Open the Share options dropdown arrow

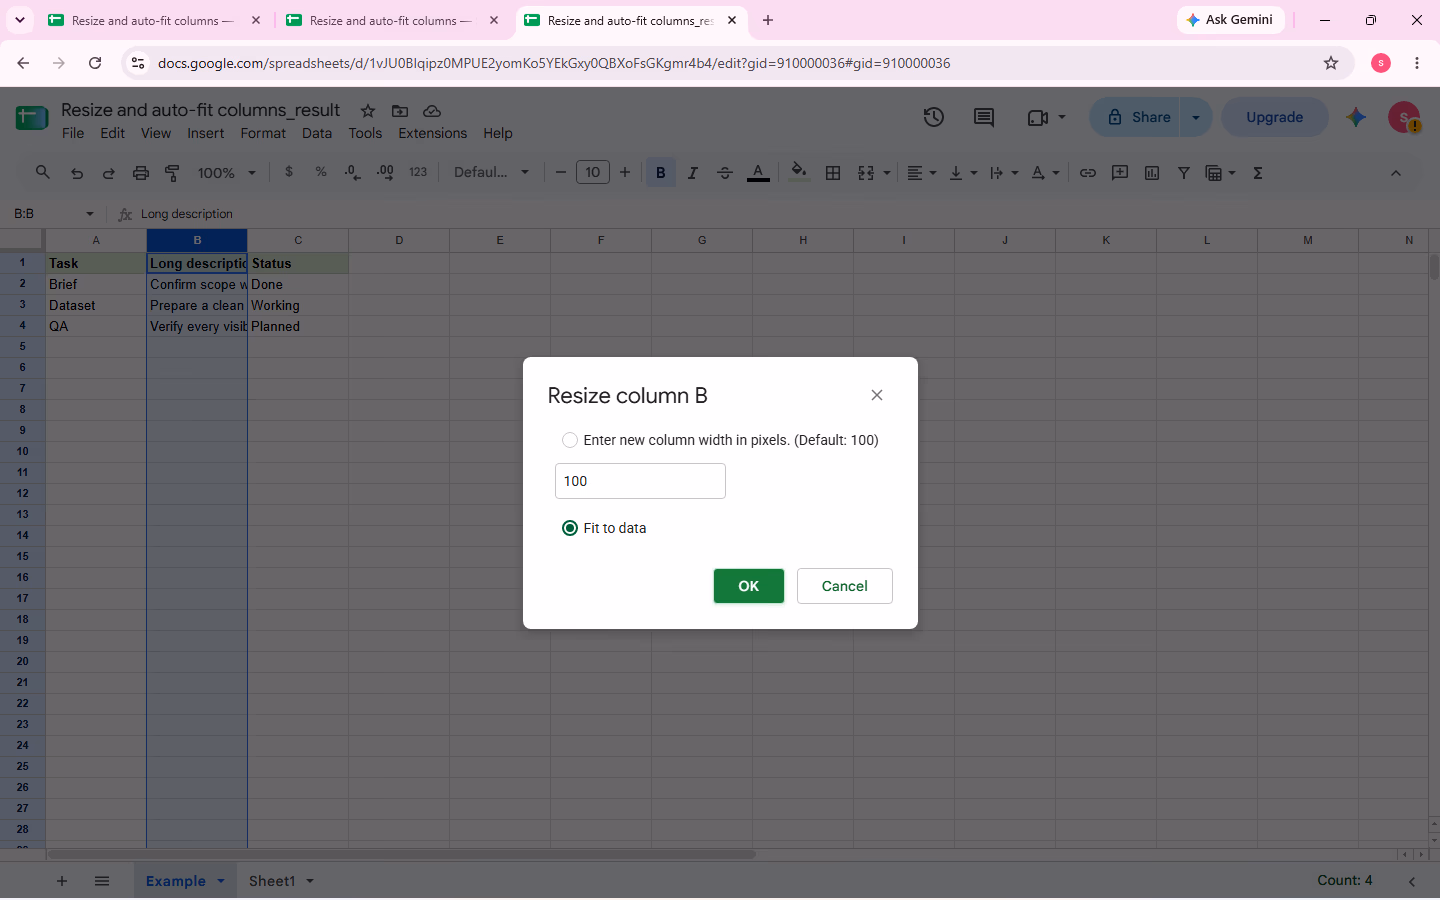click(x=1196, y=117)
